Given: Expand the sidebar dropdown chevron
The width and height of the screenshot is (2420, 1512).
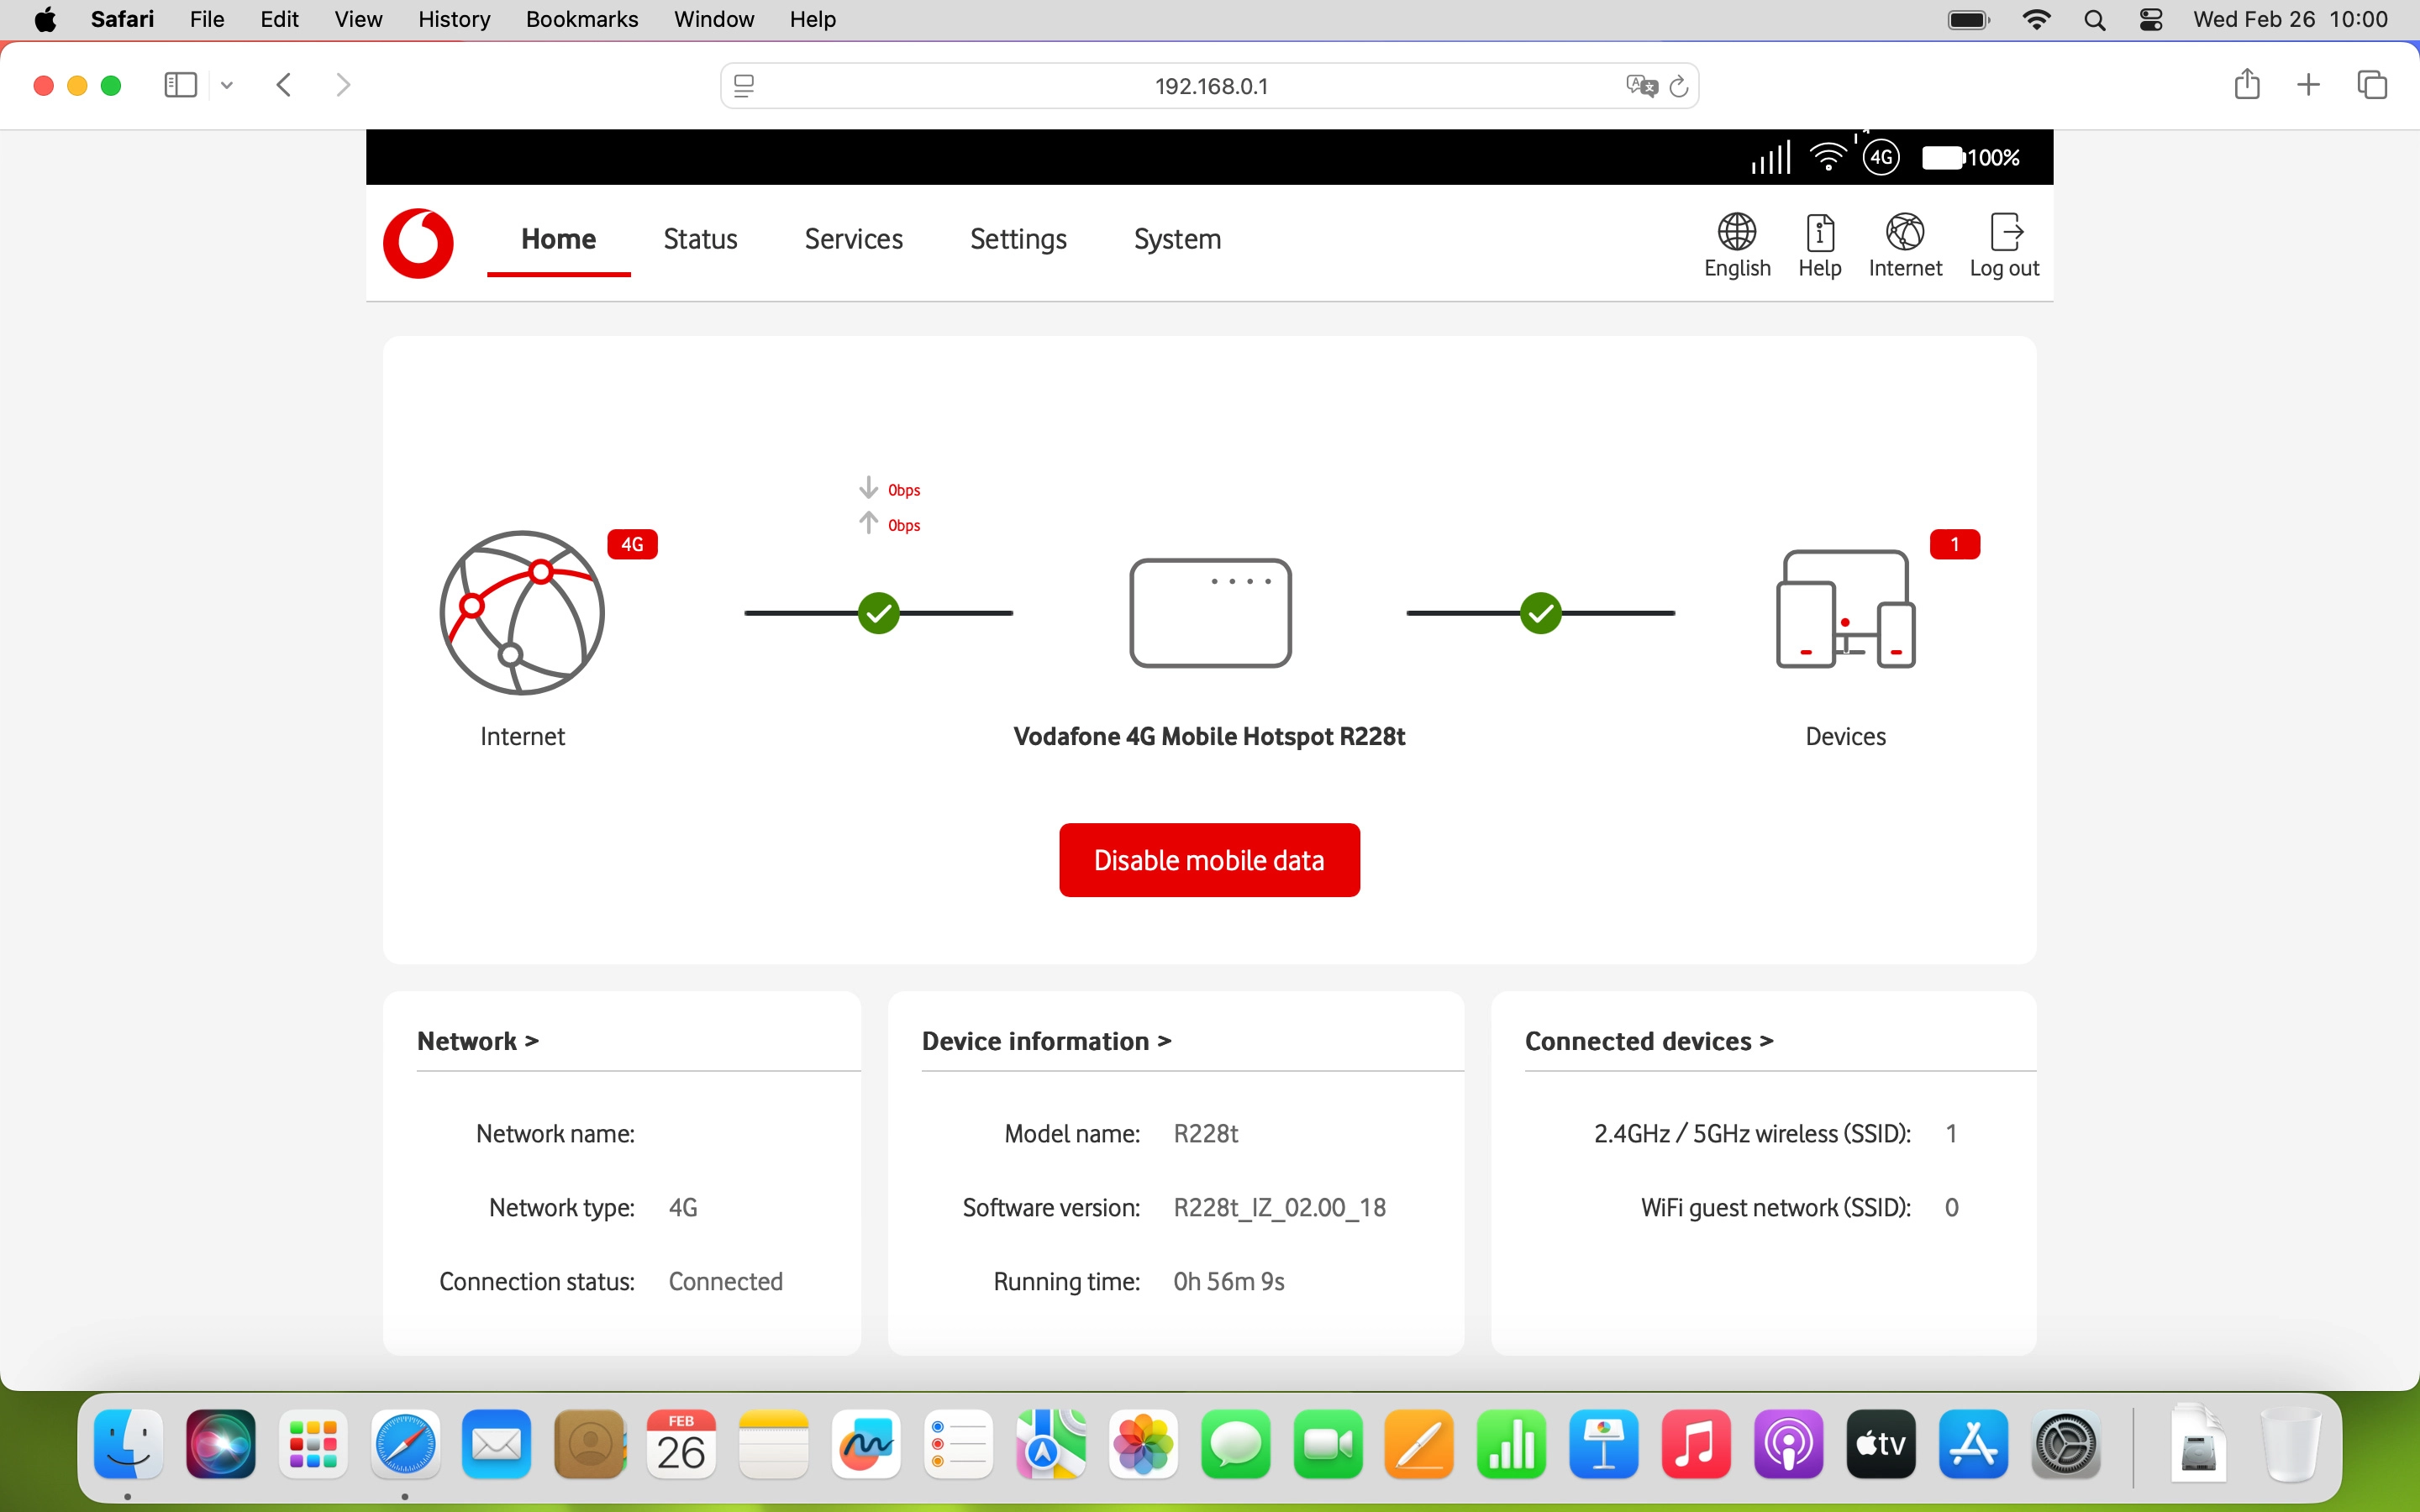Looking at the screenshot, I should coord(227,85).
